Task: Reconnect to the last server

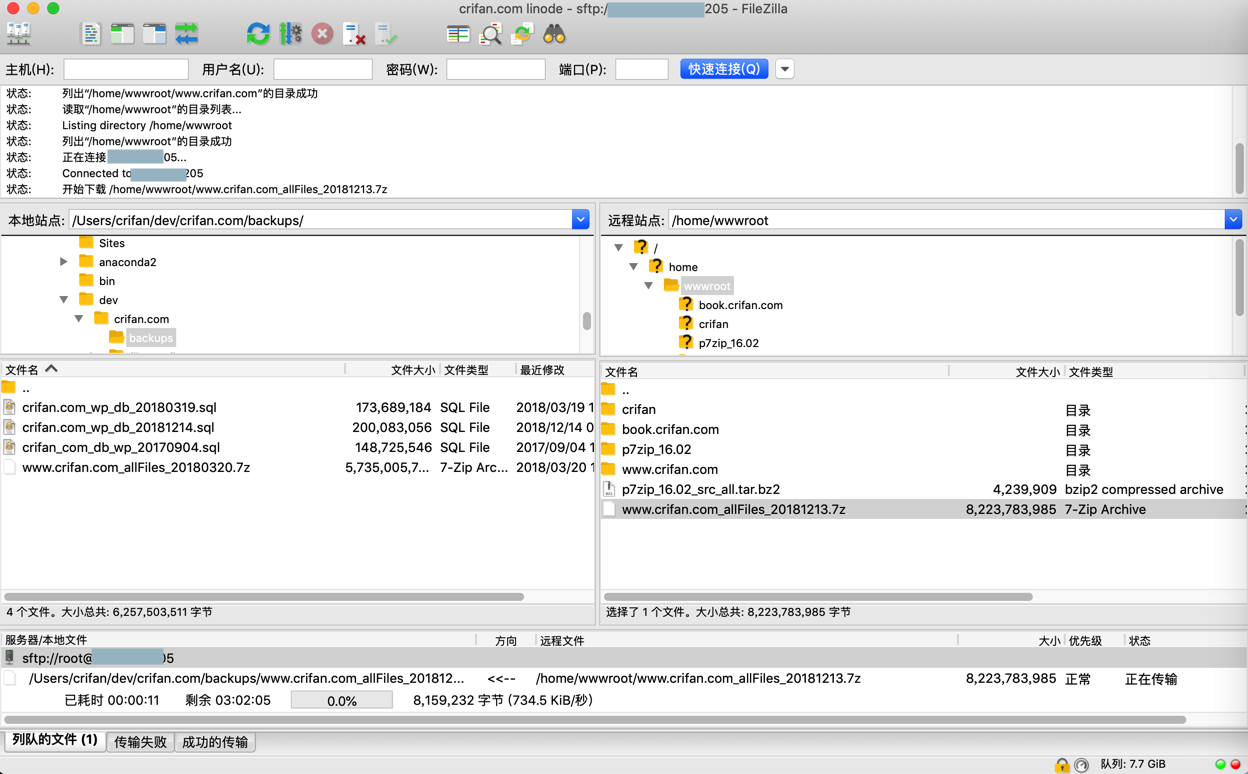Action: pos(386,34)
